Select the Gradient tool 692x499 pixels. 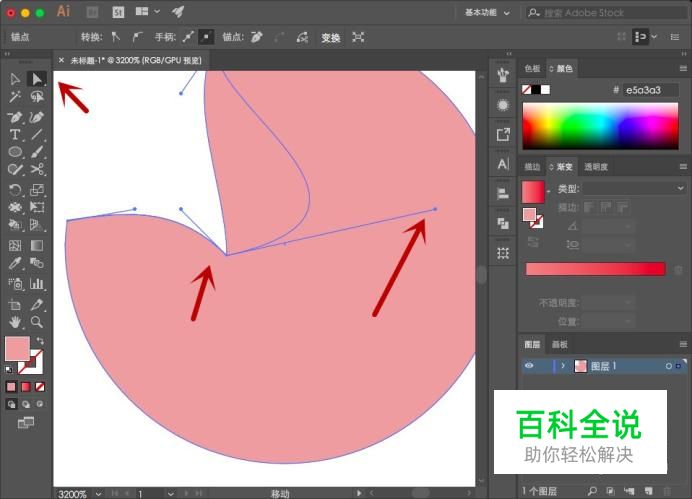coord(37,245)
